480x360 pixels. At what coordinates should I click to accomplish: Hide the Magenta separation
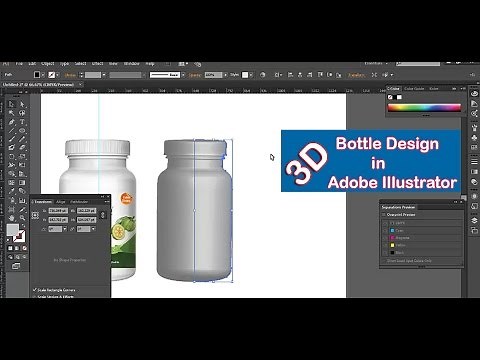(385, 238)
